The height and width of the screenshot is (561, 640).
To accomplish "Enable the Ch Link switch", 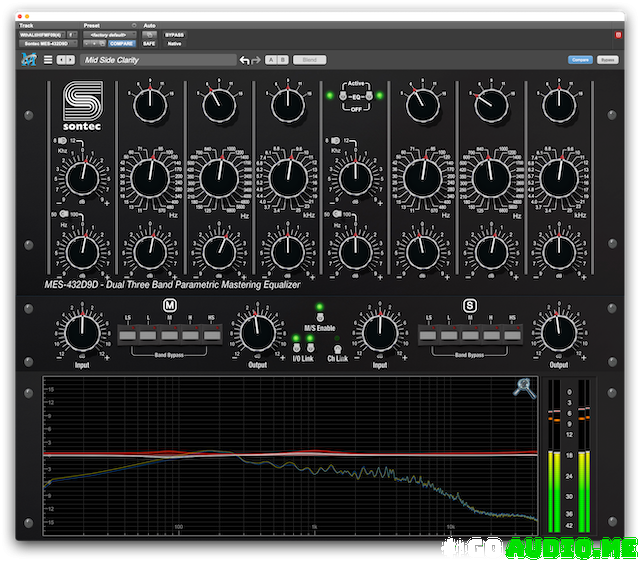I will click(337, 348).
